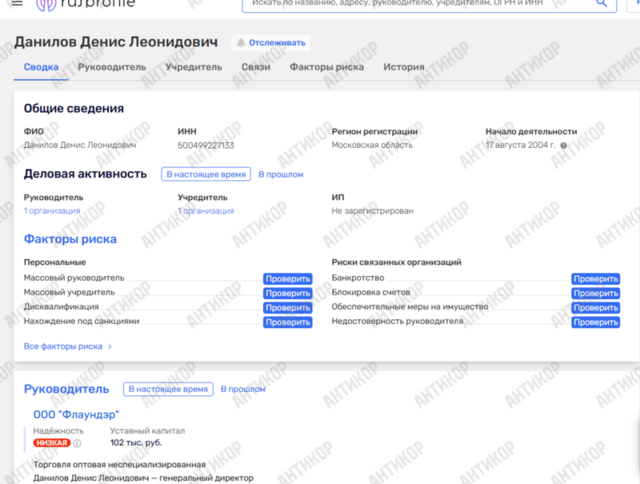Viewport: 640px width, 484px height.
Task: Select В прошлом in Руководитель section
Action: click(243, 389)
